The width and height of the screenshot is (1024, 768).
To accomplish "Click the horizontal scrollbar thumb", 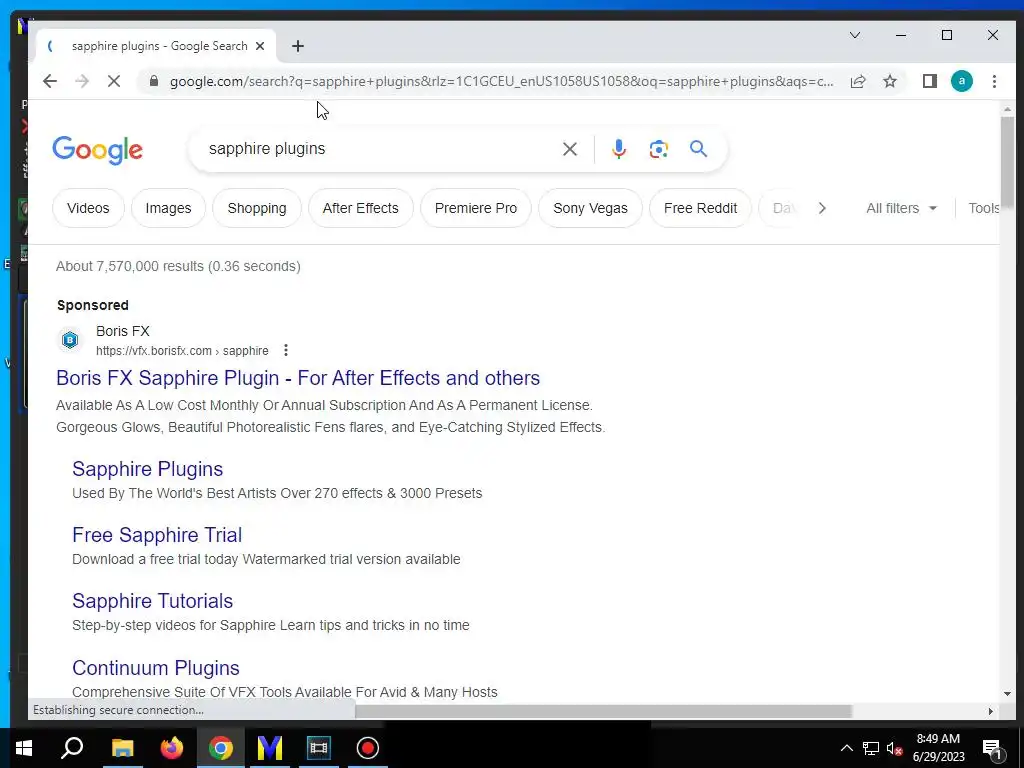I will pos(603,711).
